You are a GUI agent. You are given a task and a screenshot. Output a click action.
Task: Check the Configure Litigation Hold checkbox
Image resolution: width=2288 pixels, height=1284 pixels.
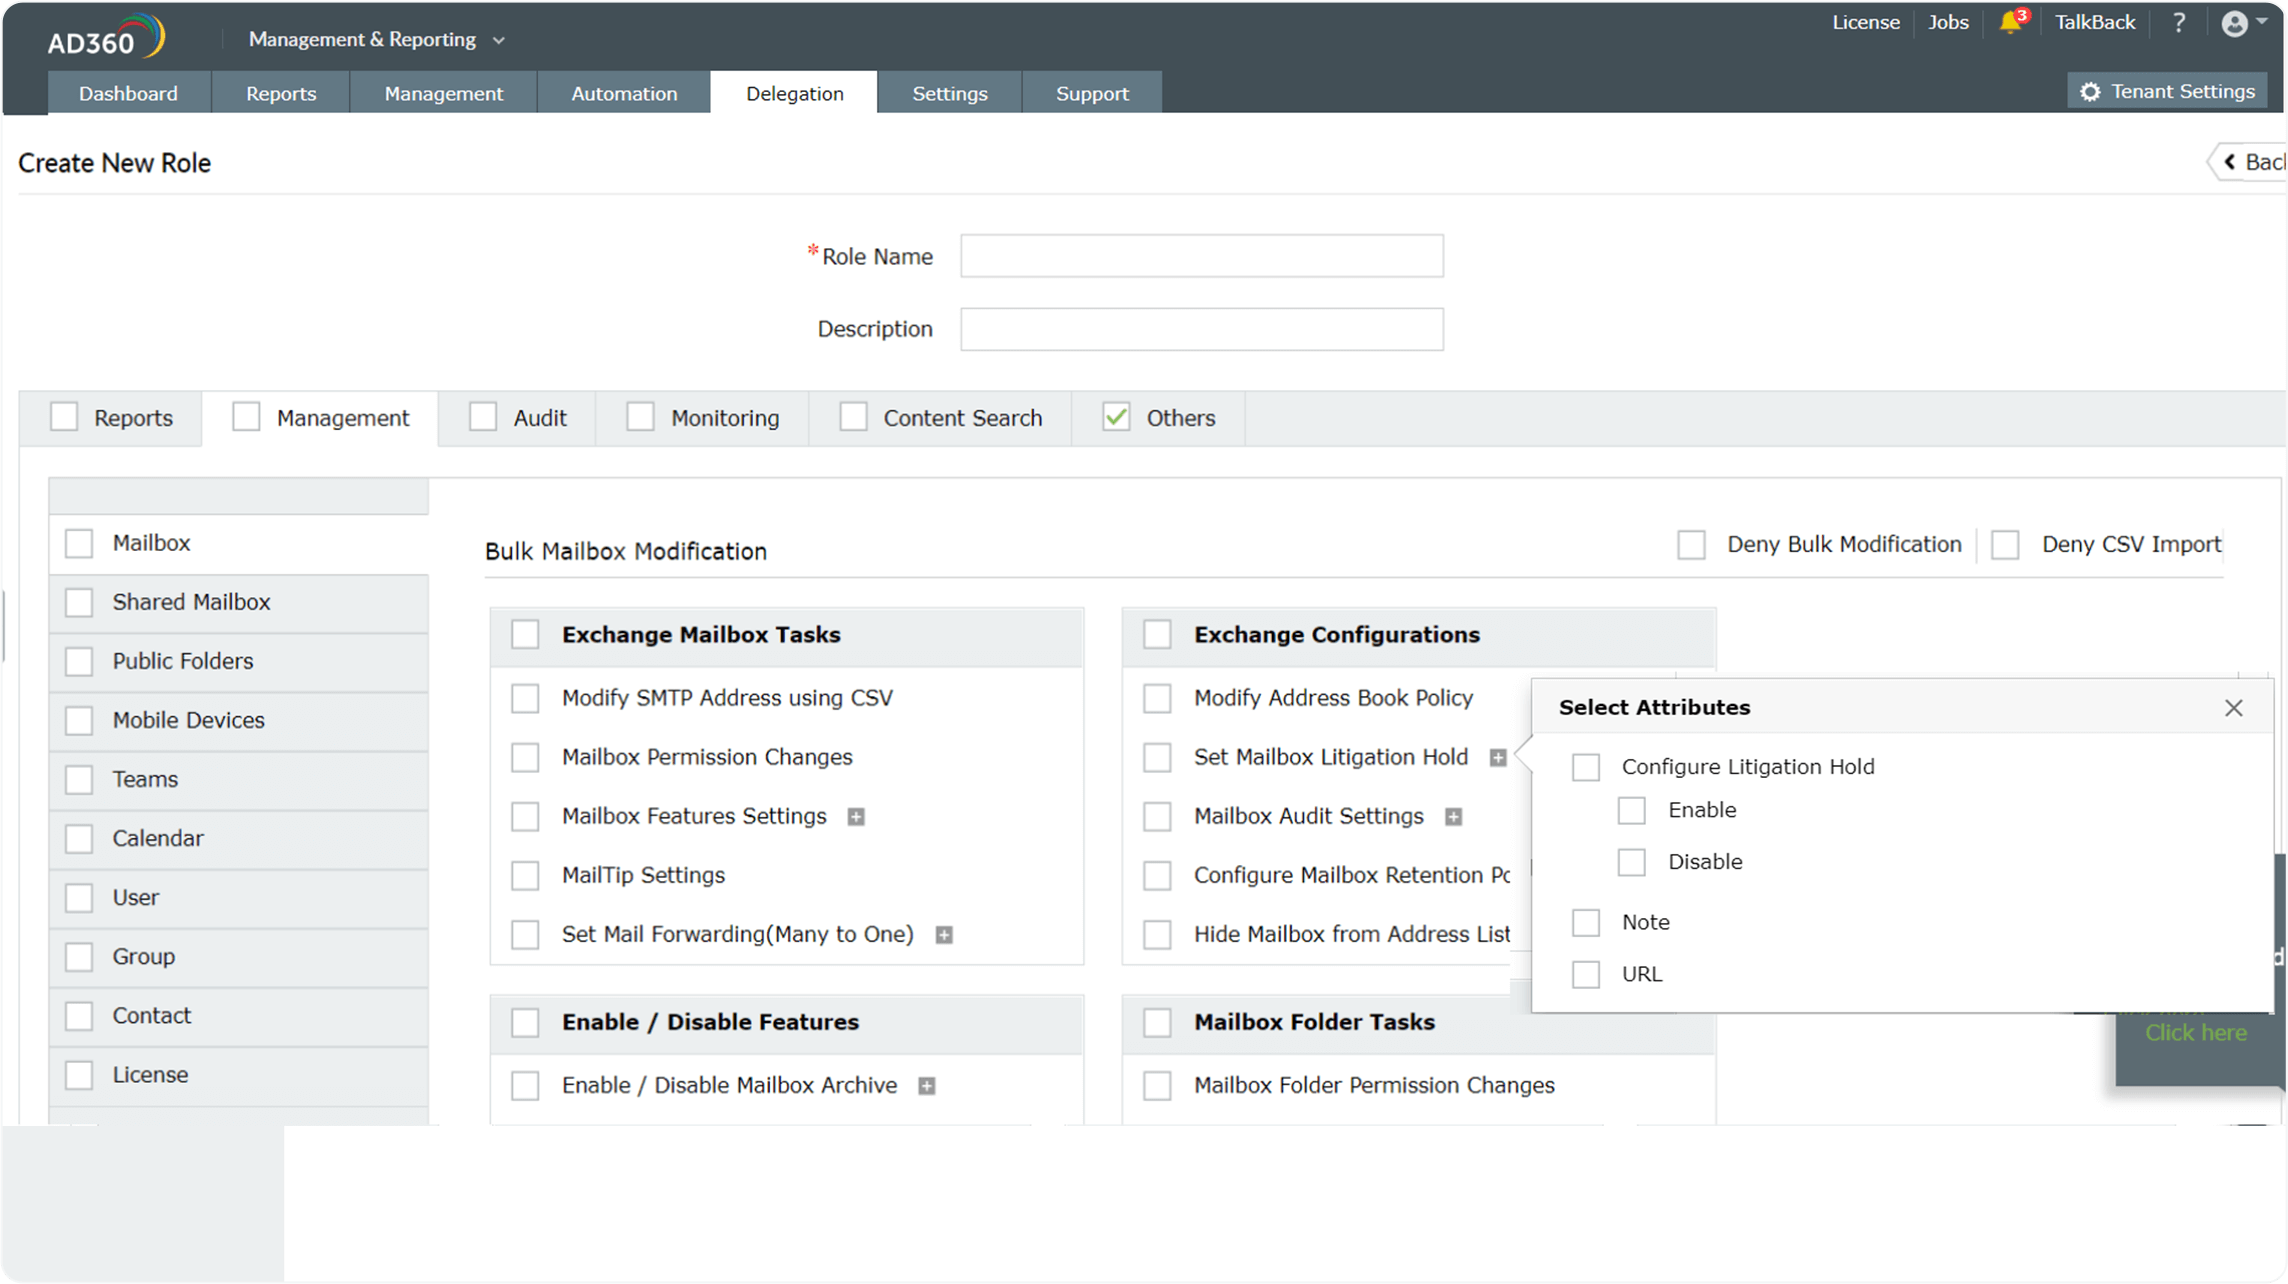pyautogui.click(x=1586, y=767)
